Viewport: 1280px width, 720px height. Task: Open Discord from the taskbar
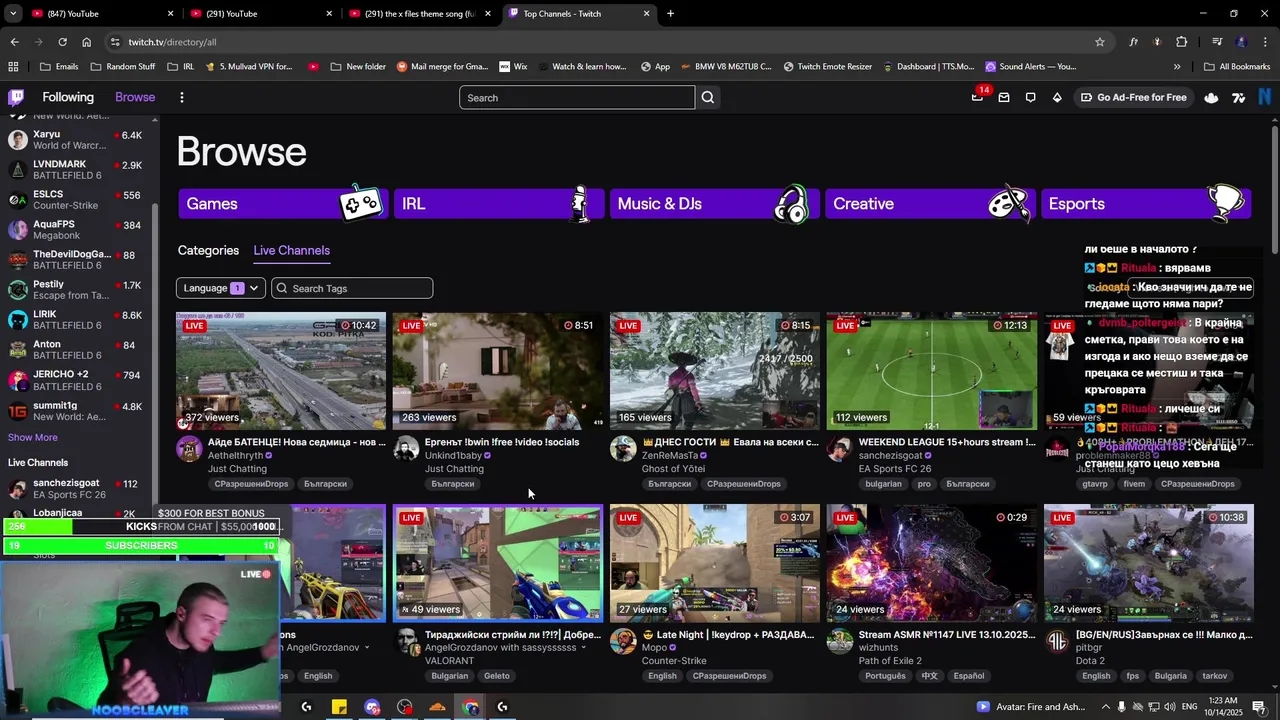(x=372, y=707)
